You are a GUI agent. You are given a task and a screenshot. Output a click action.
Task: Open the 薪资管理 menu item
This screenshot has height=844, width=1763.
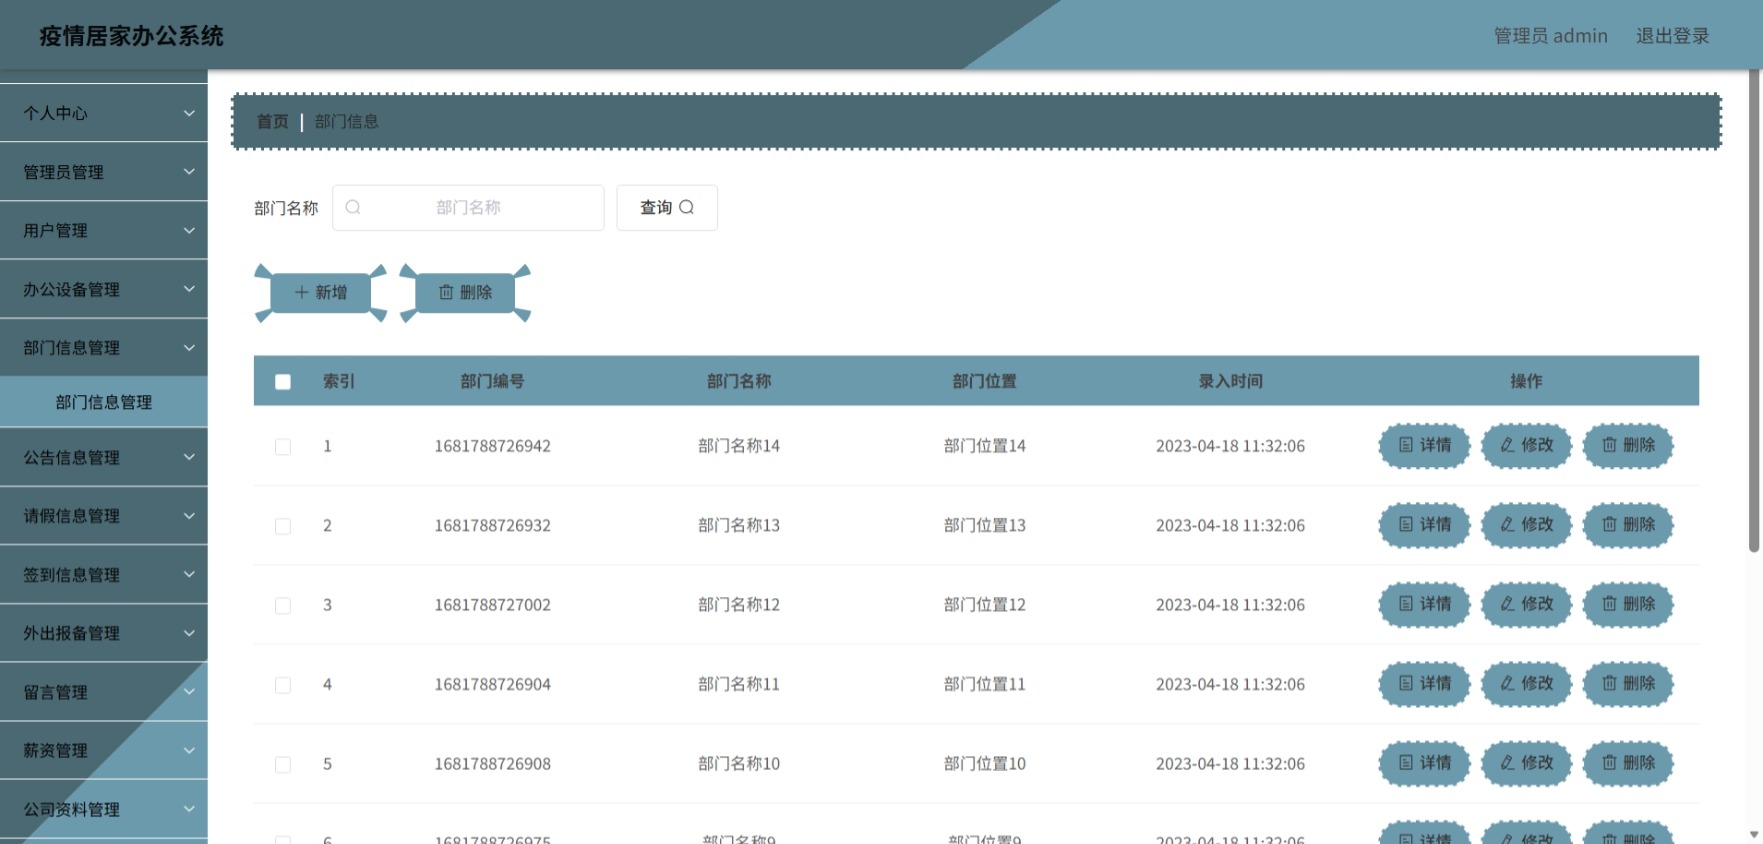coord(104,750)
